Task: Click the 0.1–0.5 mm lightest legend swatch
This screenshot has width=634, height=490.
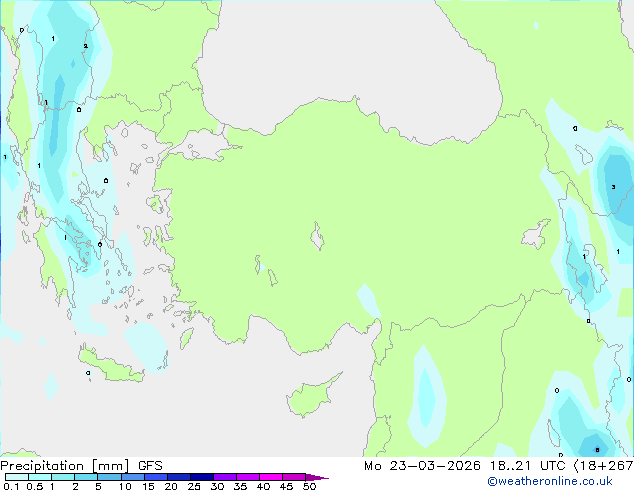Action: coord(17,477)
